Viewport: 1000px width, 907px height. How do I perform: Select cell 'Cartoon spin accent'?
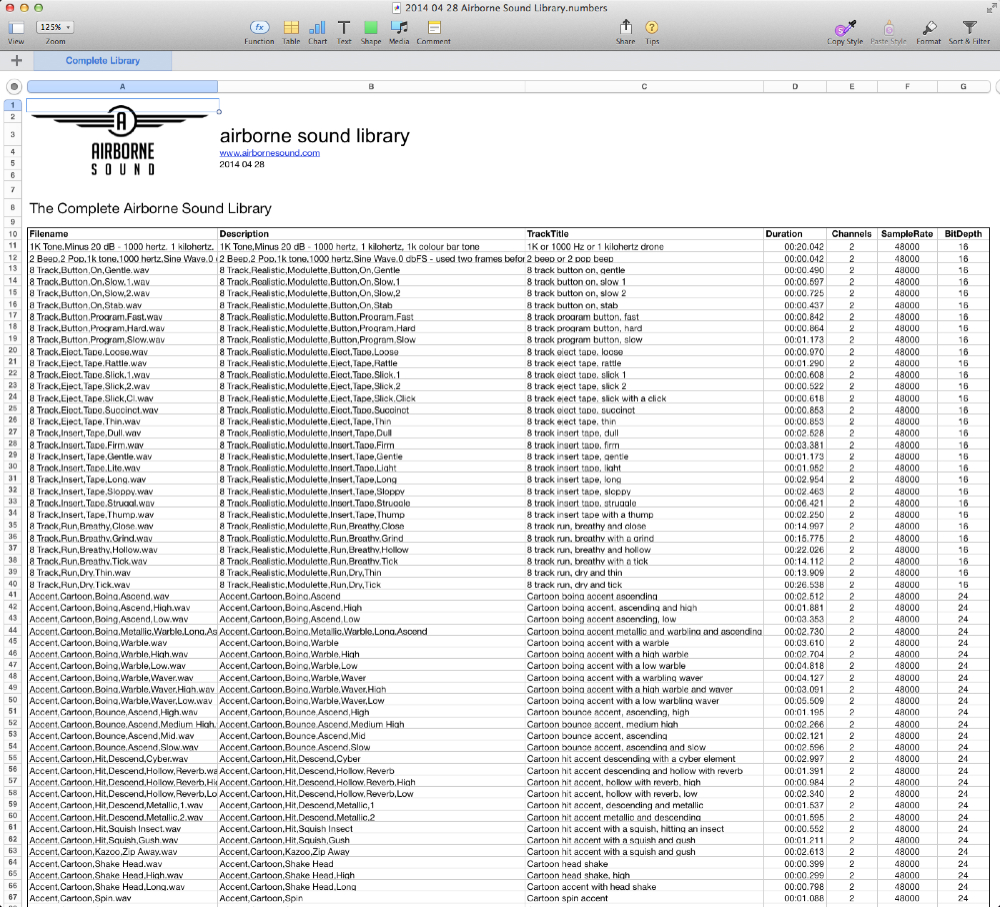click(644, 899)
